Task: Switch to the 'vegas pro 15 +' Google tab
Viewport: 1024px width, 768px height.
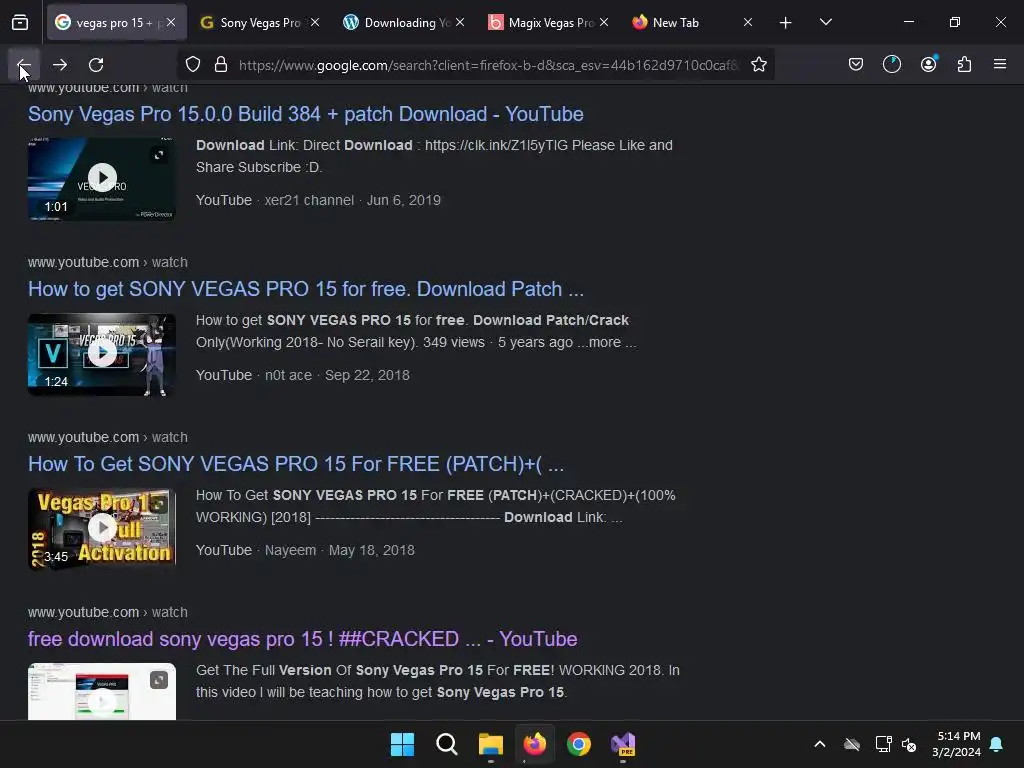Action: click(116, 23)
